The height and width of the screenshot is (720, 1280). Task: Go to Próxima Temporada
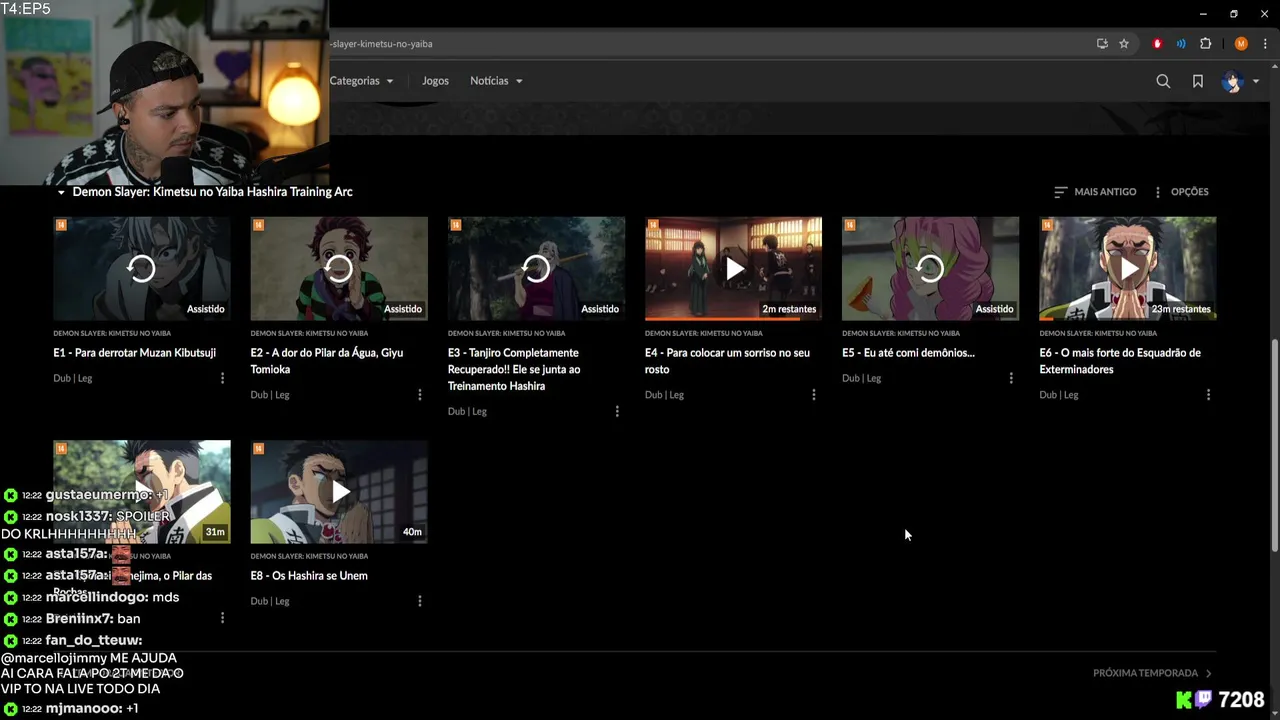click(1152, 674)
